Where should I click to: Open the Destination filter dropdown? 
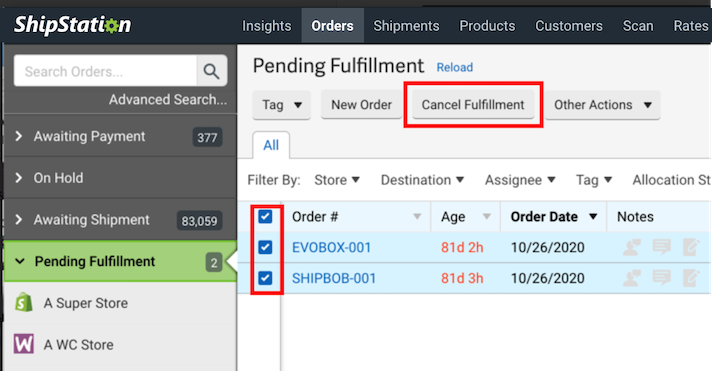click(x=422, y=180)
